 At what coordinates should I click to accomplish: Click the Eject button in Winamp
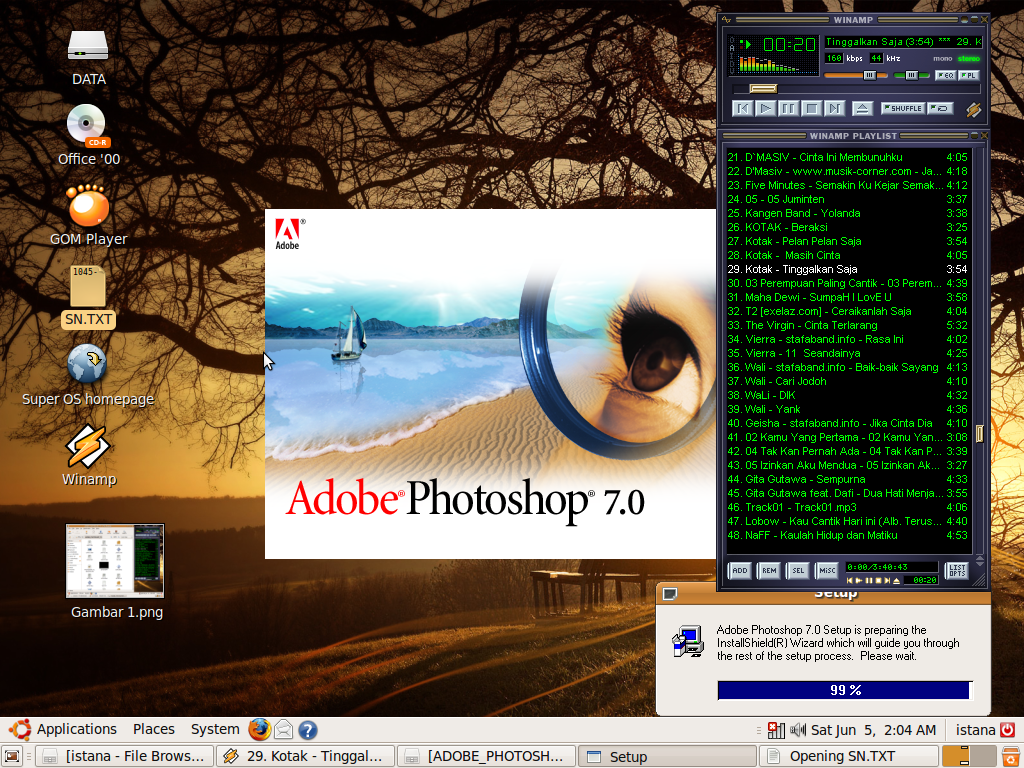862,108
